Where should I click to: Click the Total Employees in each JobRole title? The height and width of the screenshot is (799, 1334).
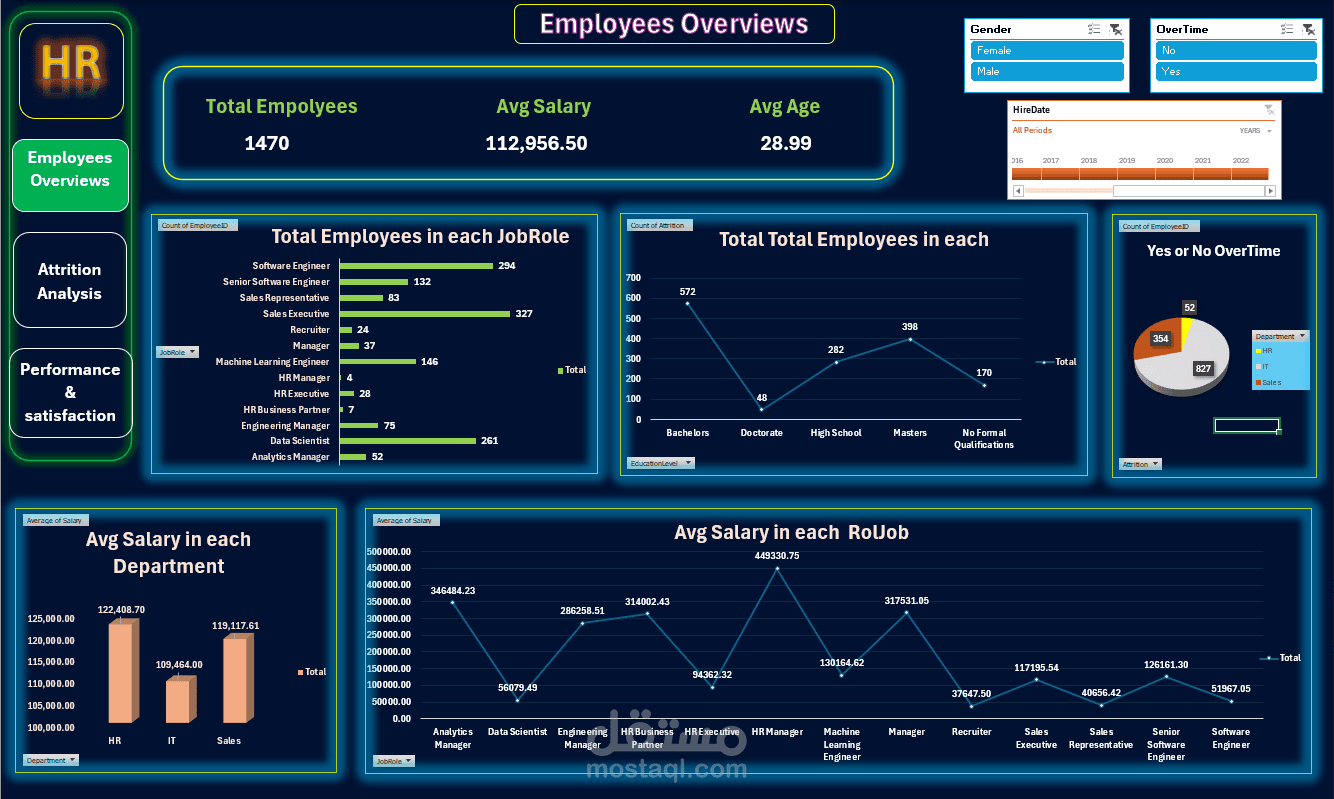coord(421,237)
